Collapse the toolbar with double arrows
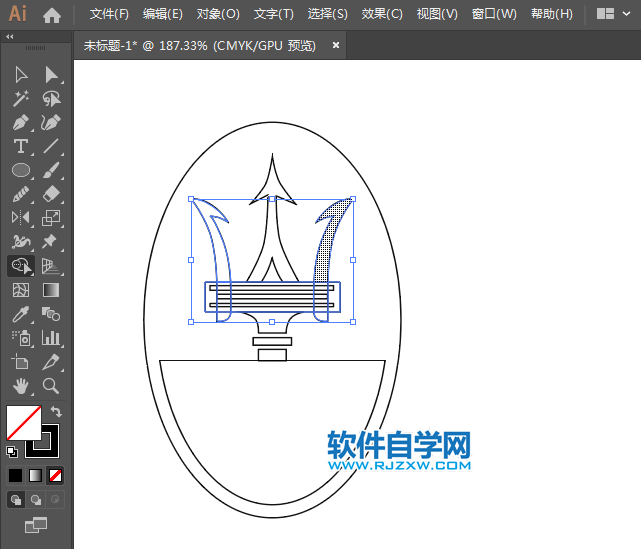This screenshot has height=549, width=641. coord(10,37)
